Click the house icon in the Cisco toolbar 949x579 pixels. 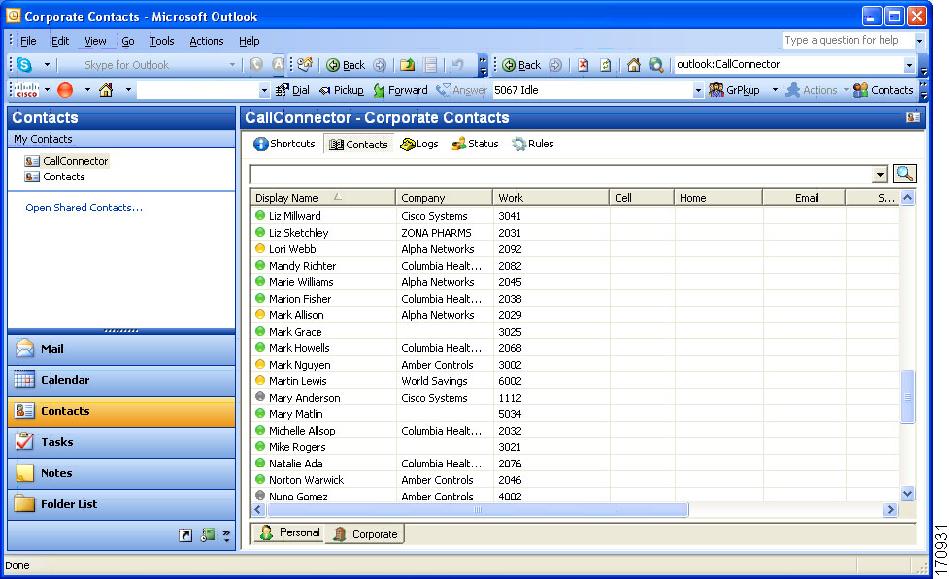(x=106, y=90)
